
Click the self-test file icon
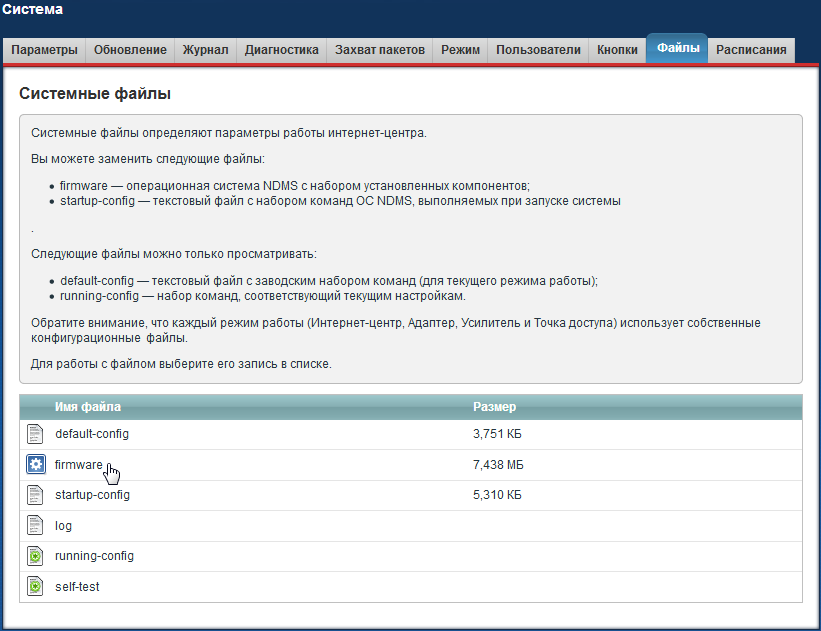(36, 587)
